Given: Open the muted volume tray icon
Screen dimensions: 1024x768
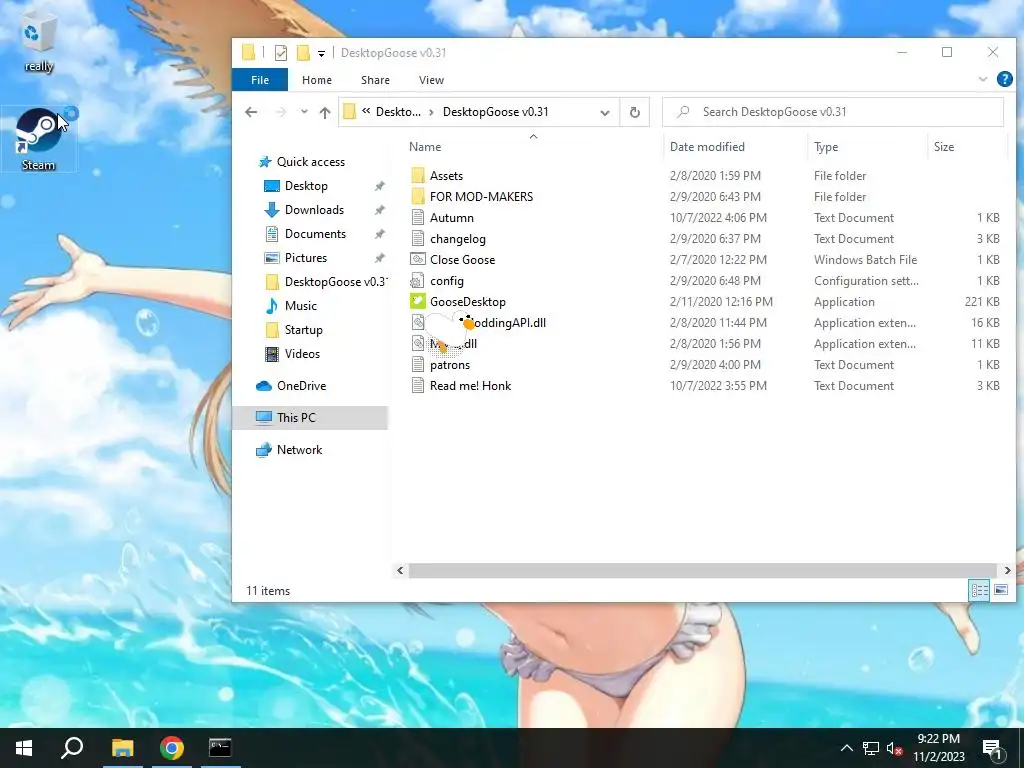Looking at the screenshot, I should pos(894,748).
